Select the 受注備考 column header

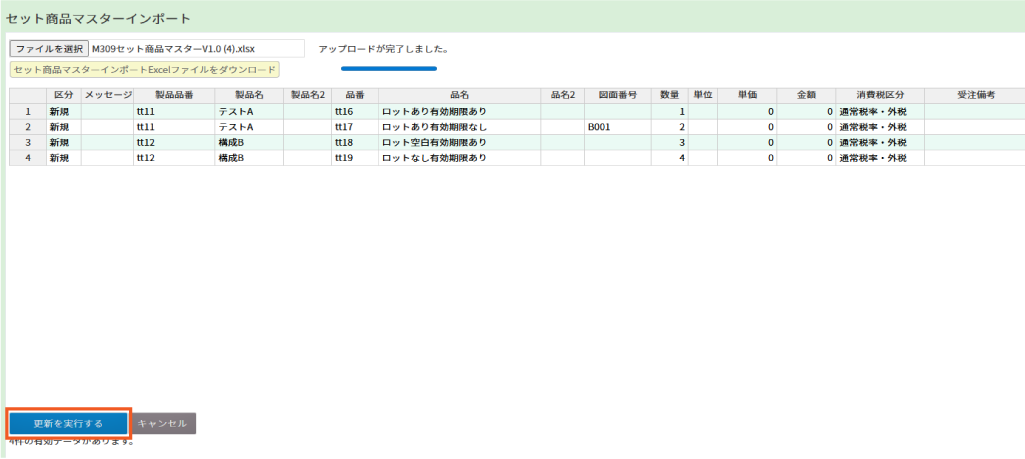[974, 95]
